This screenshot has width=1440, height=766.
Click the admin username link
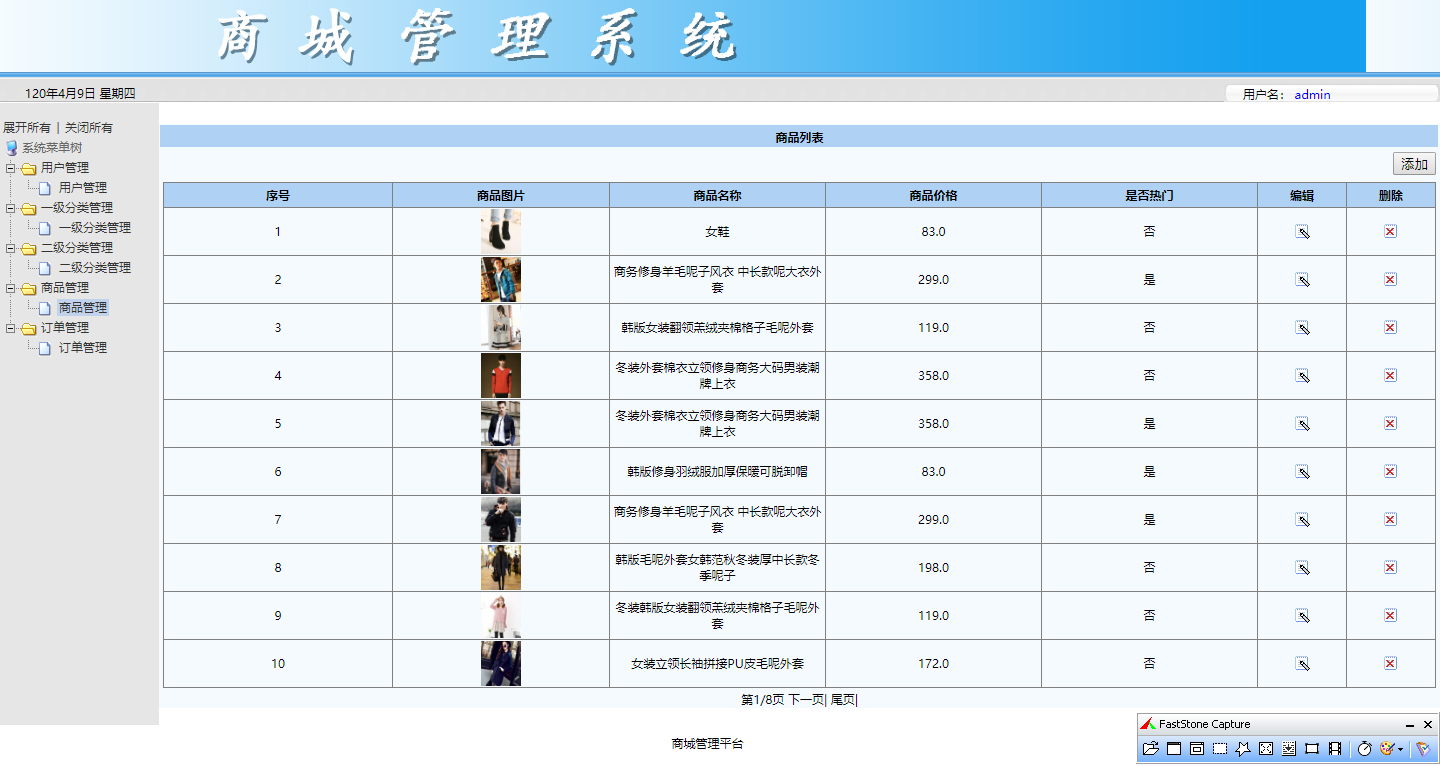click(x=1312, y=95)
